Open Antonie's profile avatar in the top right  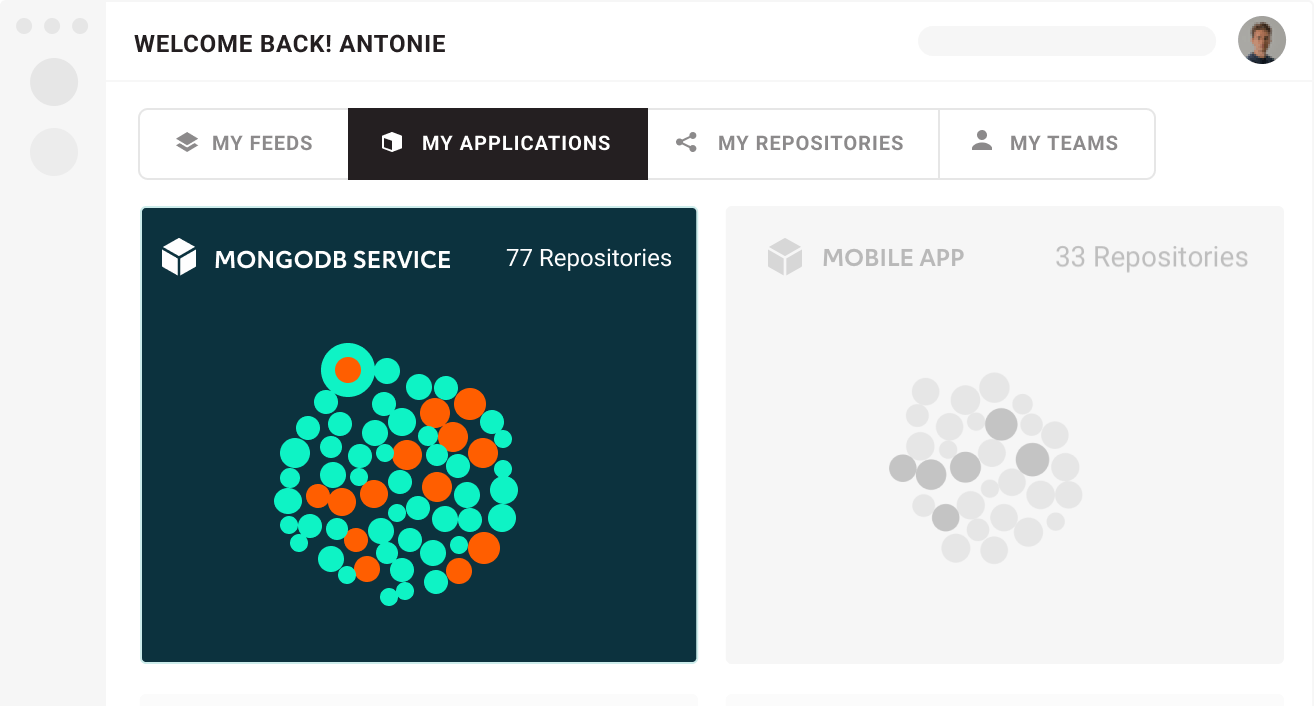(x=1262, y=40)
